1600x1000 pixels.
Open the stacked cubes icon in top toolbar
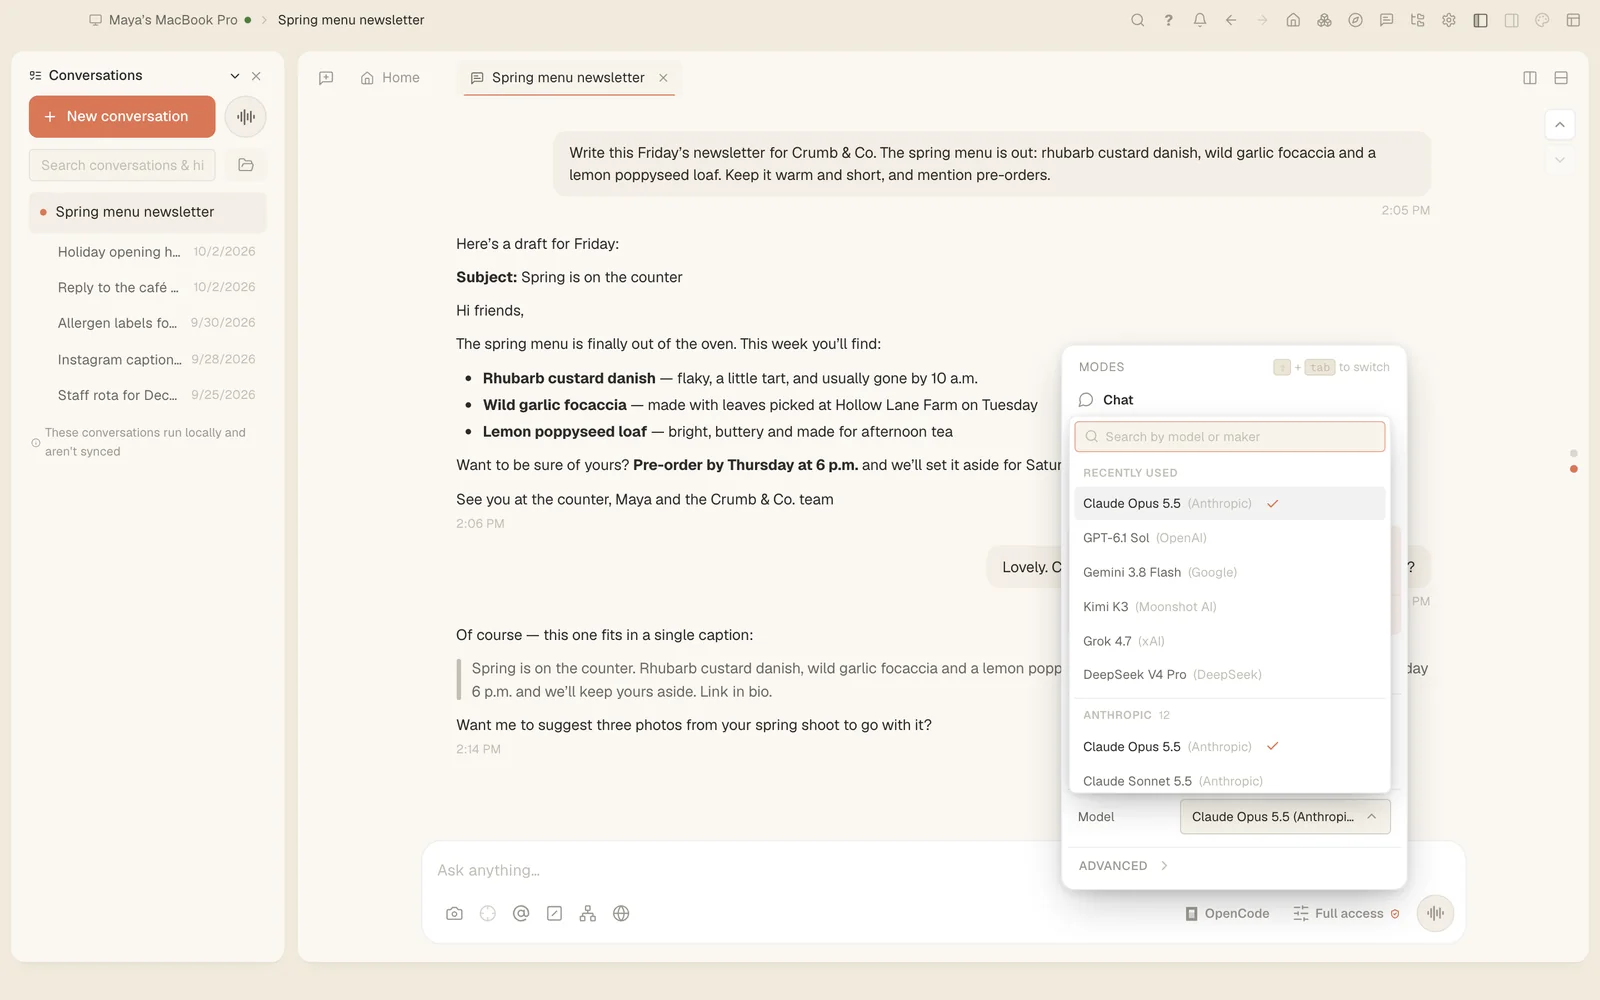coord(1324,20)
